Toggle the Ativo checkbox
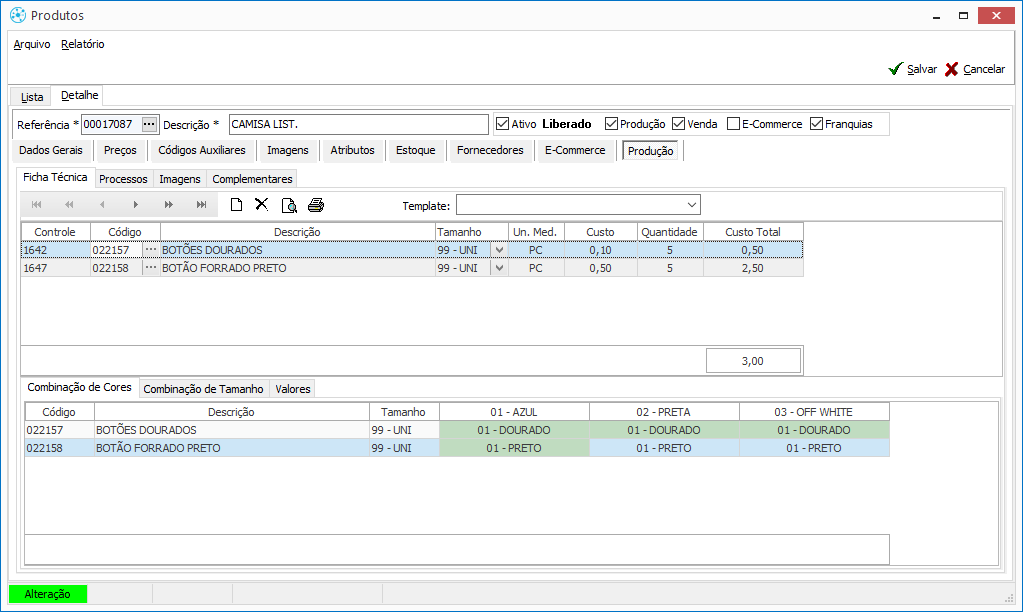This screenshot has width=1023, height=612. pyautogui.click(x=502, y=124)
